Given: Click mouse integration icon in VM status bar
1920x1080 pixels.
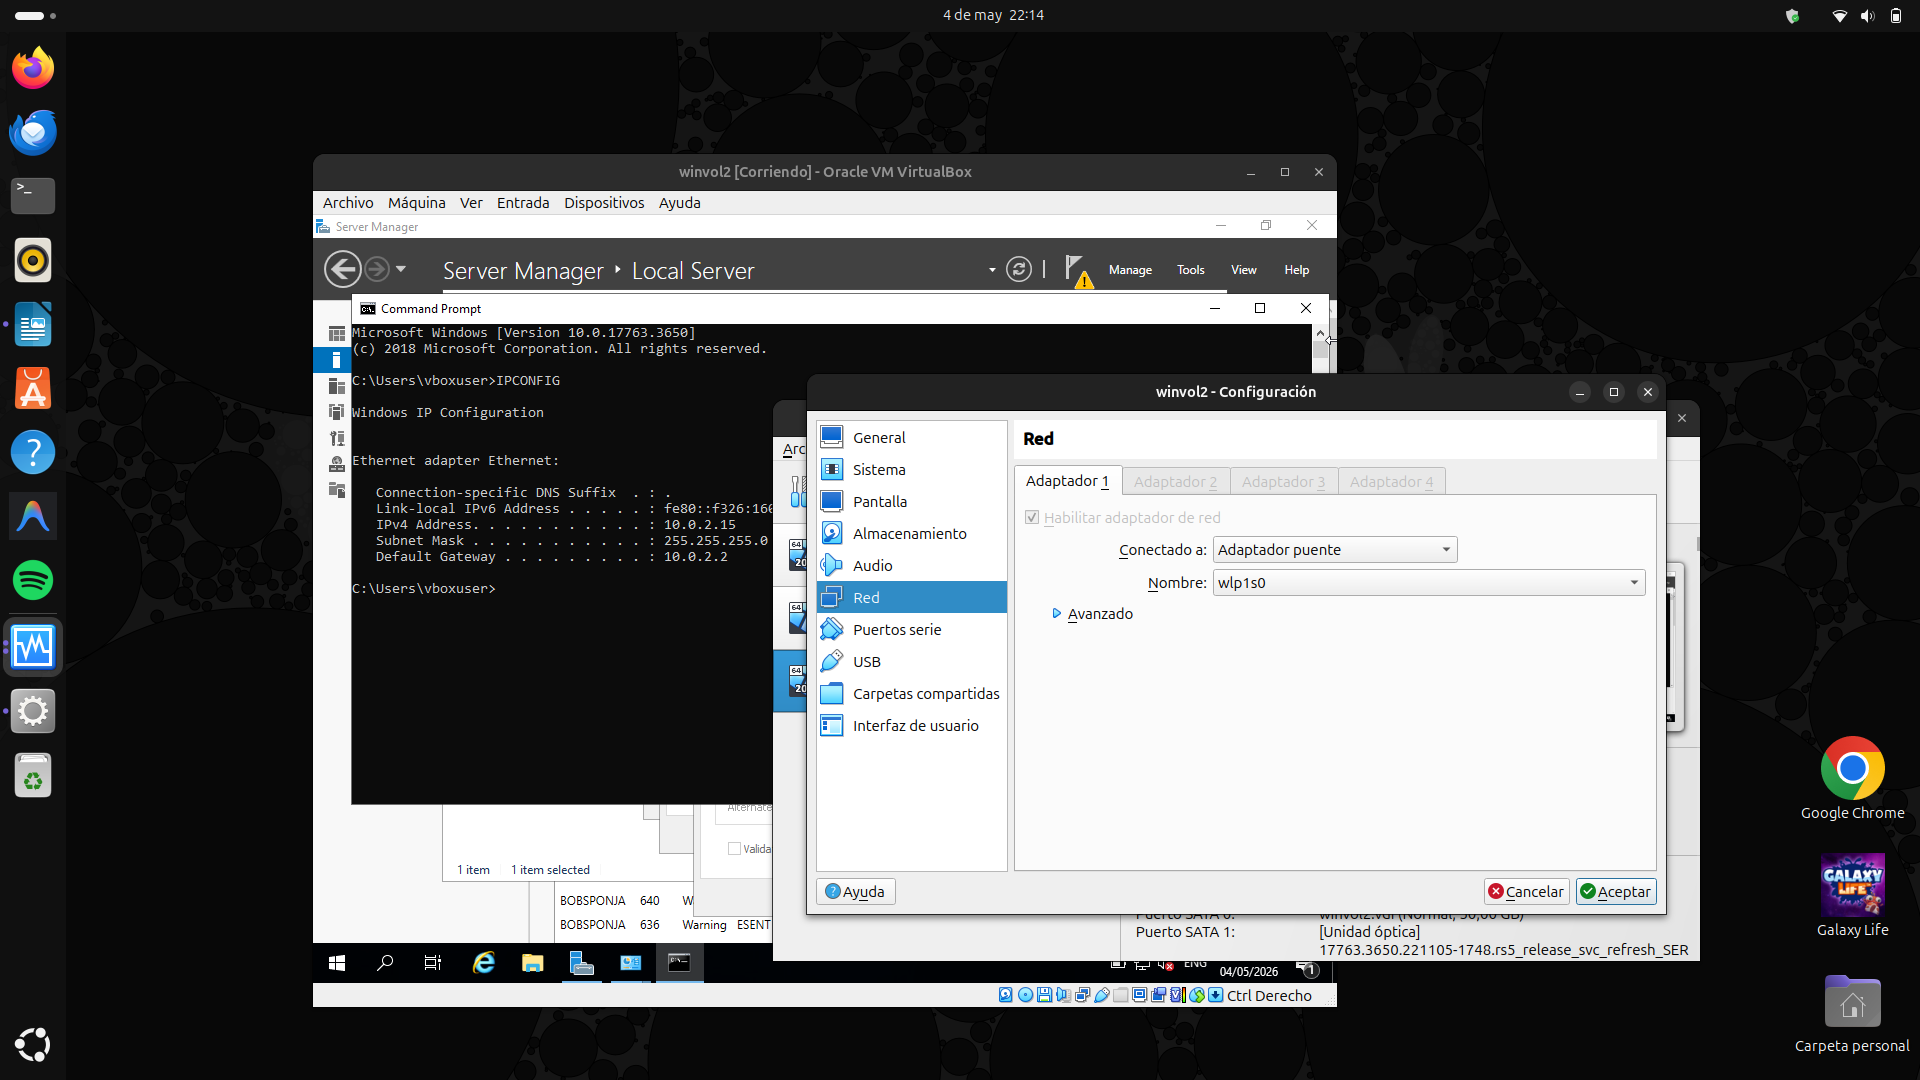Looking at the screenshot, I should click(1196, 995).
